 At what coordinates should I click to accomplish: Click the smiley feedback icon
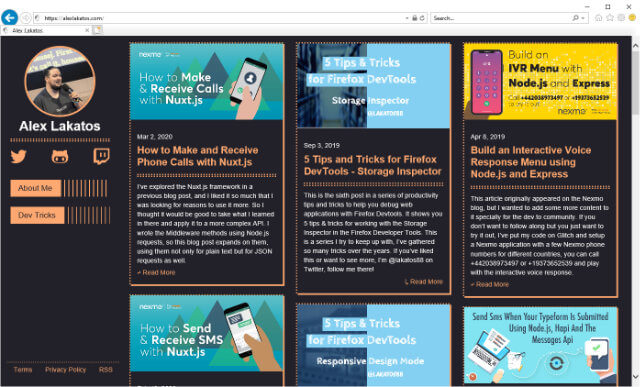pos(632,18)
